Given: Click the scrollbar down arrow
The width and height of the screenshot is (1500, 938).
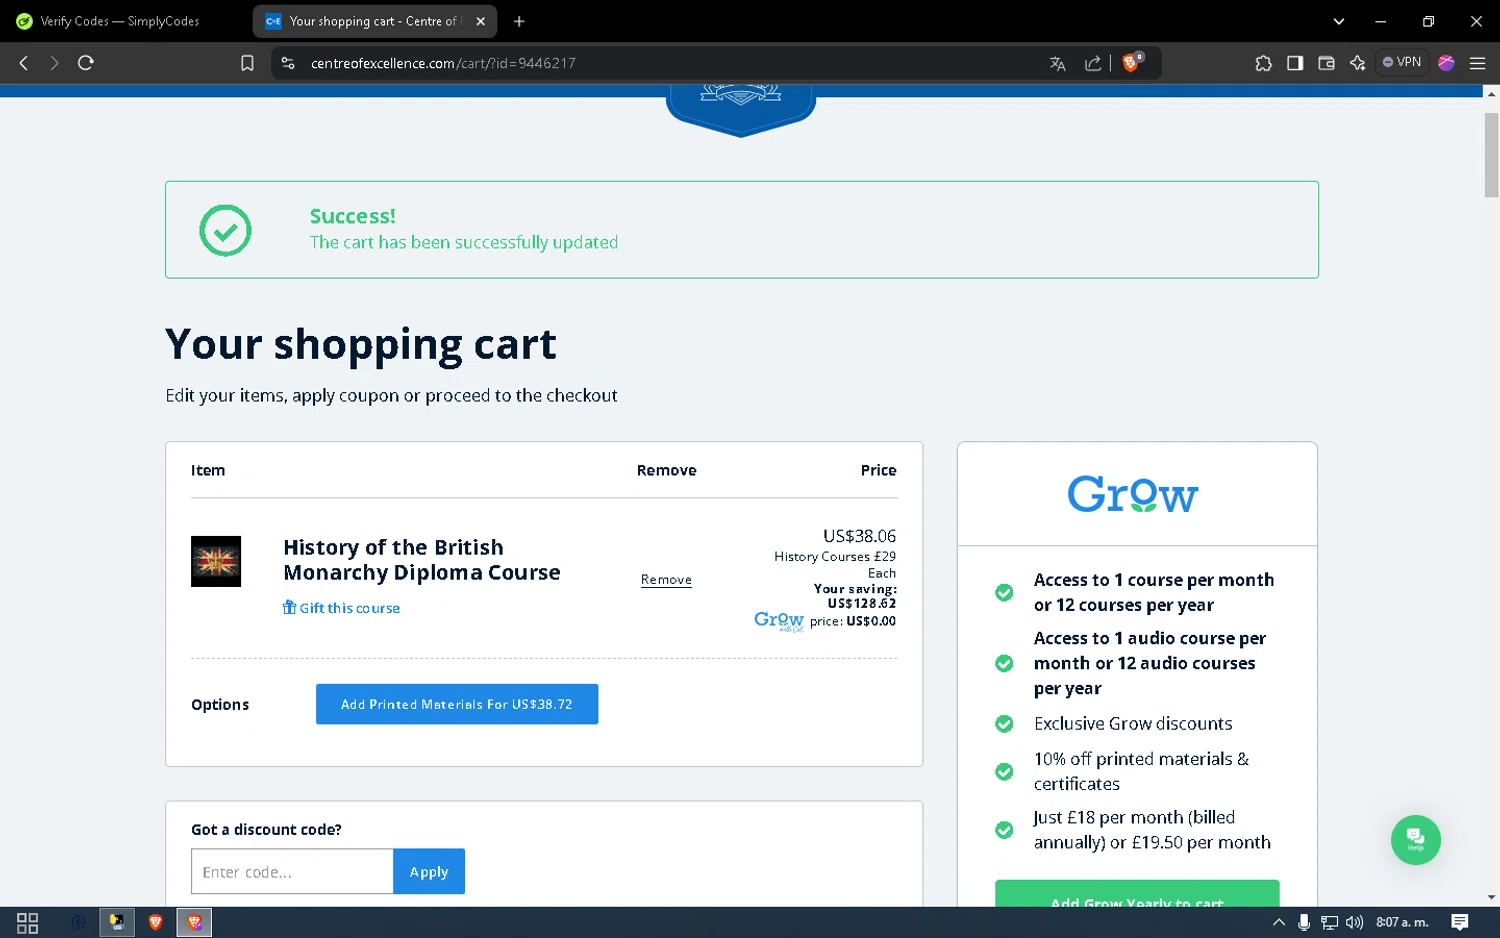Looking at the screenshot, I should [x=1491, y=898].
